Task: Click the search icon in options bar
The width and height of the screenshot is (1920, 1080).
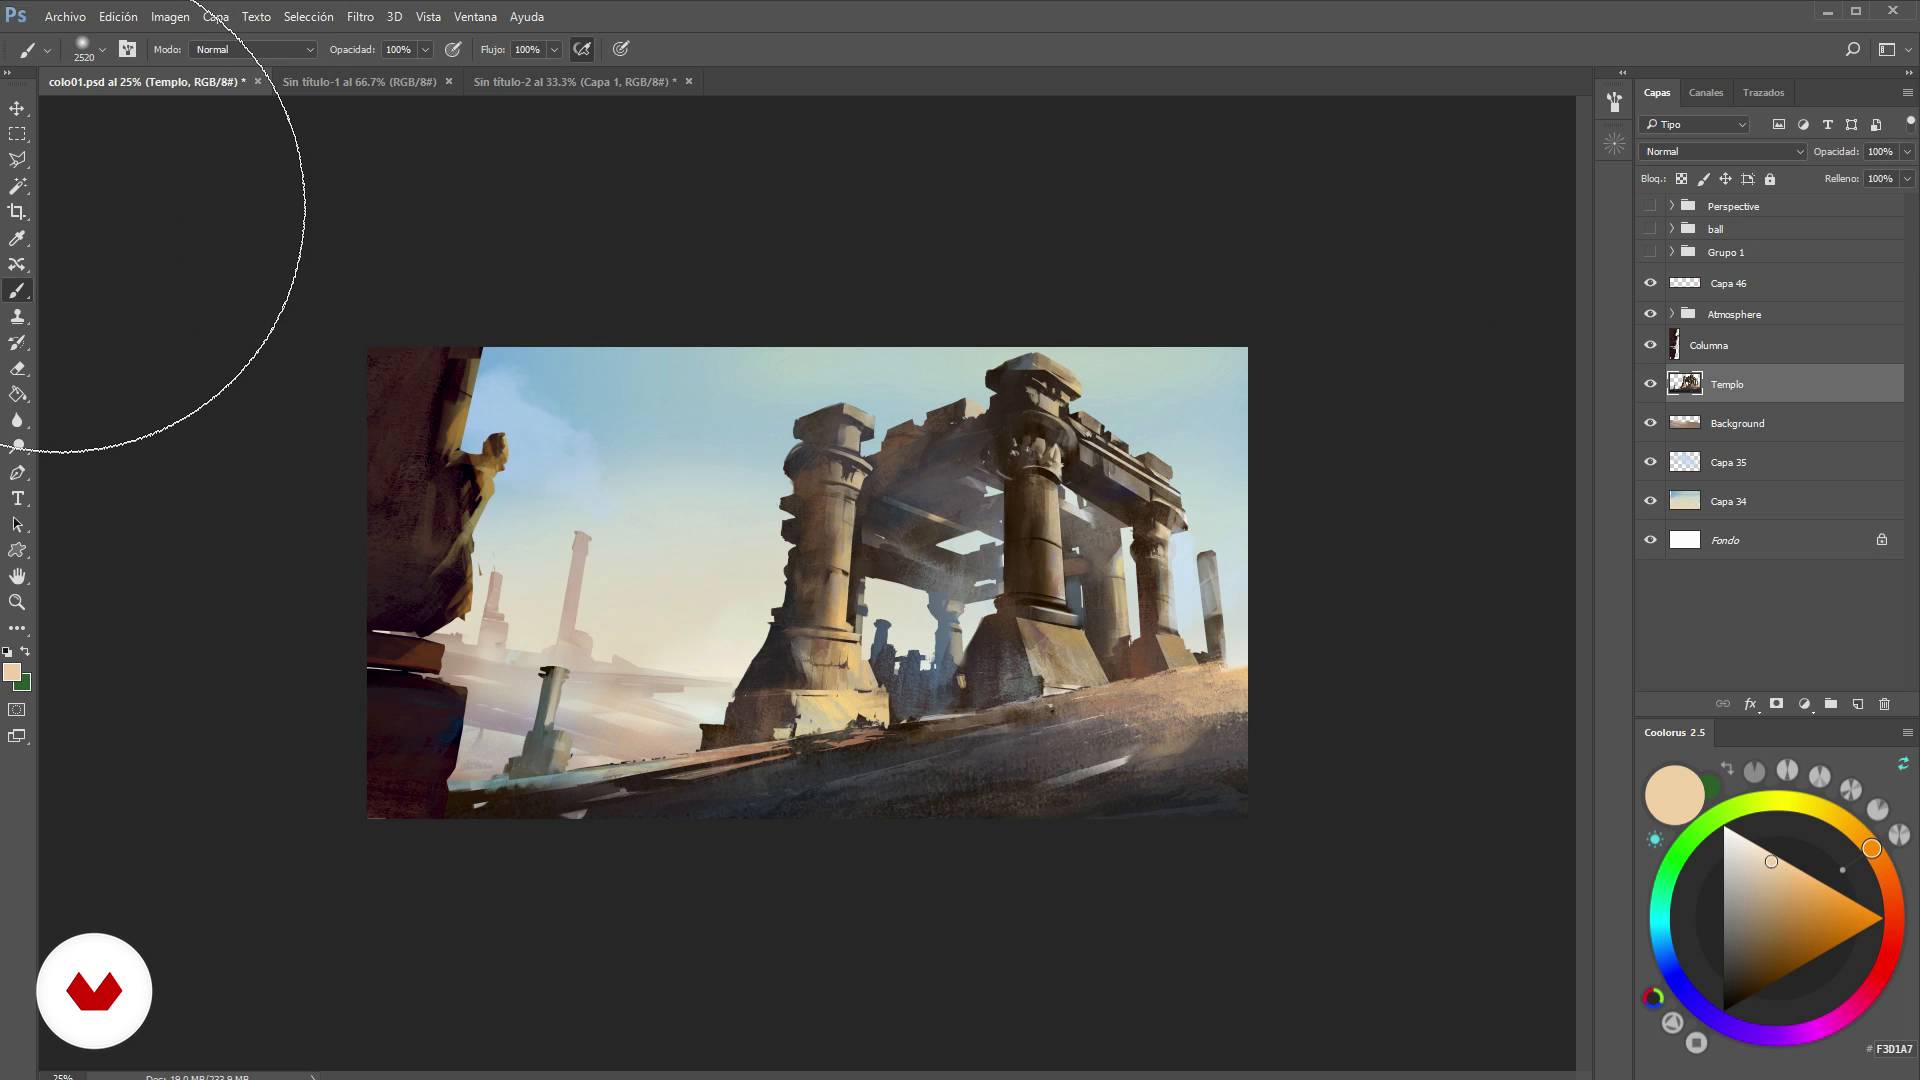Action: pyautogui.click(x=1852, y=49)
